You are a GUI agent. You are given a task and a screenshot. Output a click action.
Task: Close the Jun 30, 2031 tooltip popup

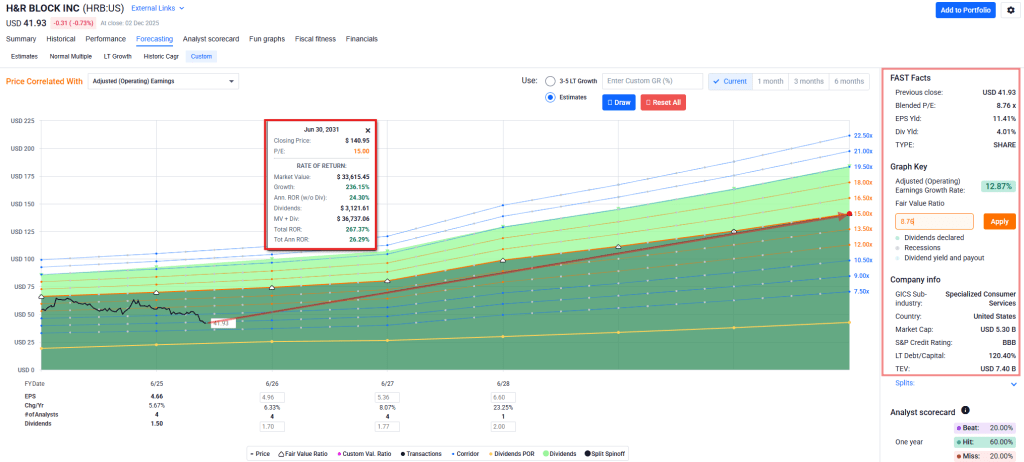tap(367, 130)
